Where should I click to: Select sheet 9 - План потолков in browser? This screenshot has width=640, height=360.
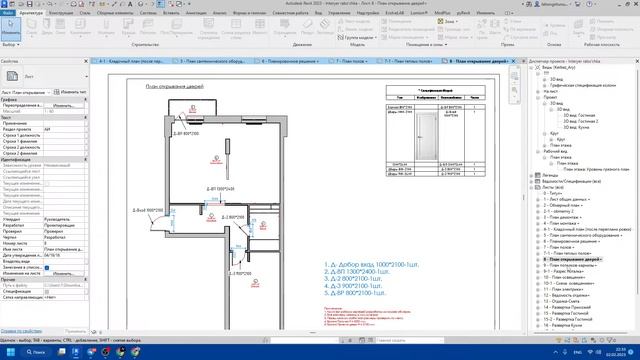pyautogui.click(x=569, y=265)
